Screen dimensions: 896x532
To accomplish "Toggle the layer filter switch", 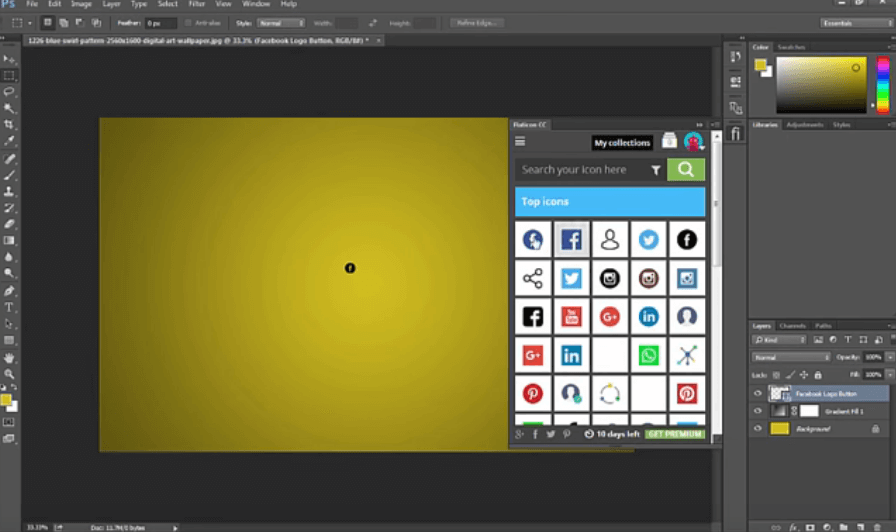I will pos(893,339).
